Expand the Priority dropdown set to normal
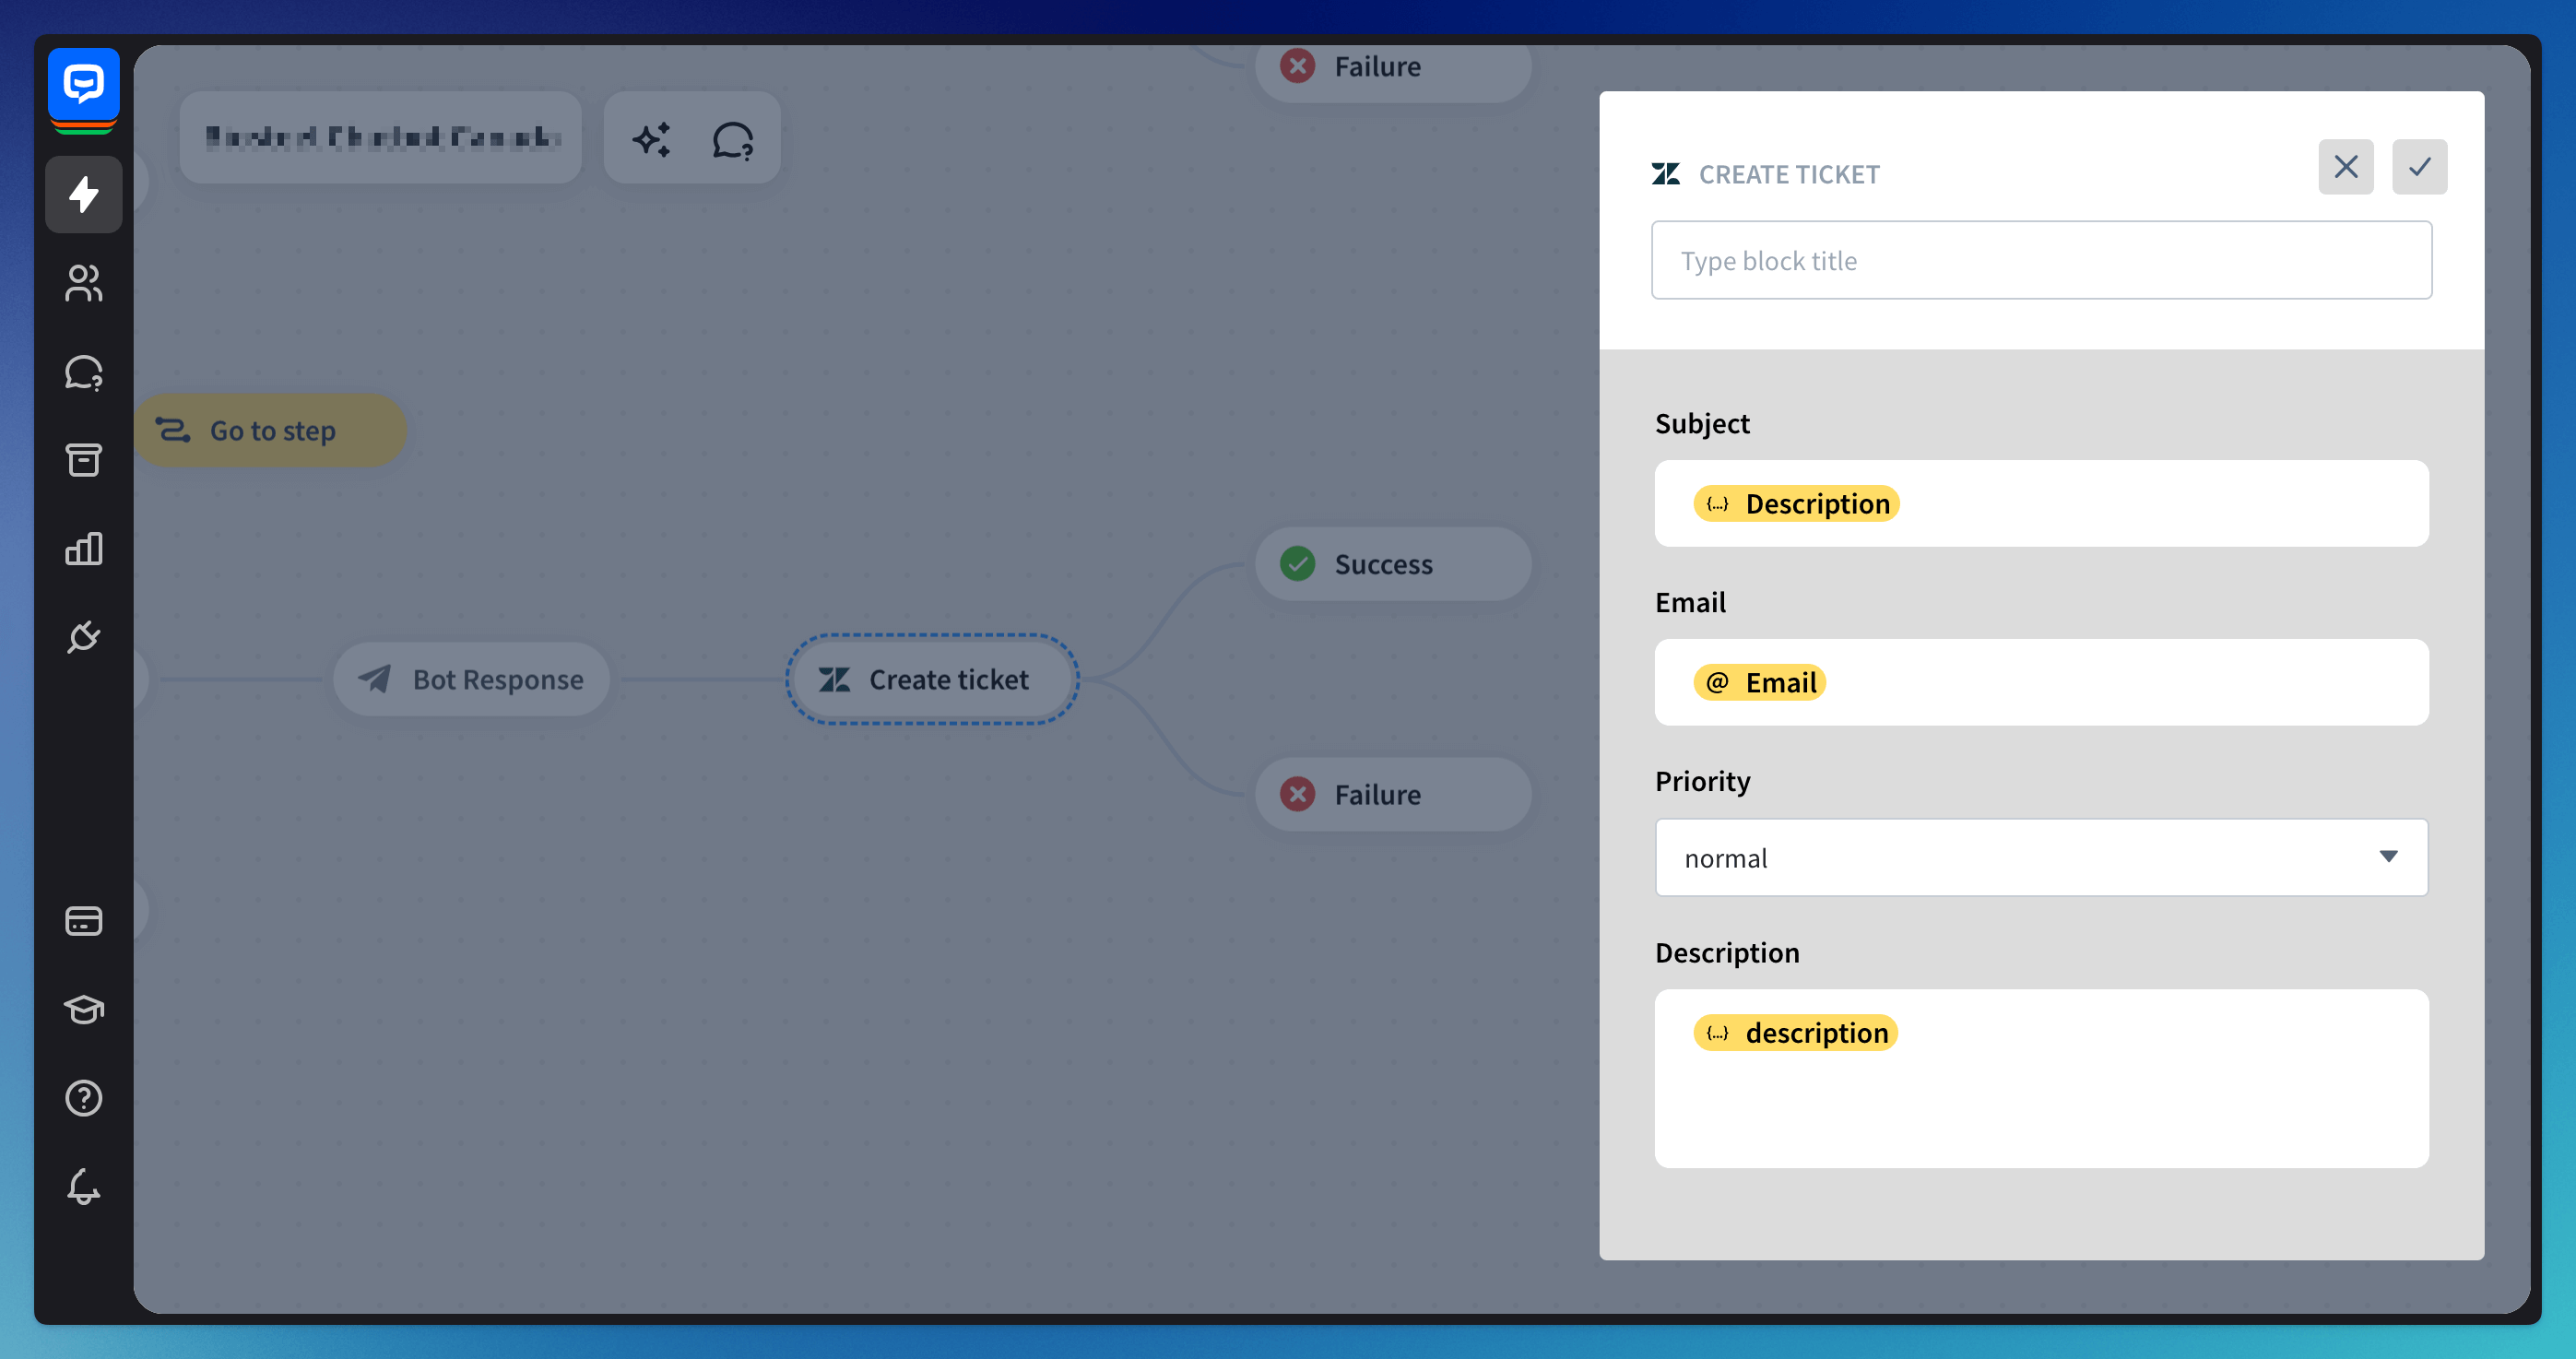 point(2040,857)
